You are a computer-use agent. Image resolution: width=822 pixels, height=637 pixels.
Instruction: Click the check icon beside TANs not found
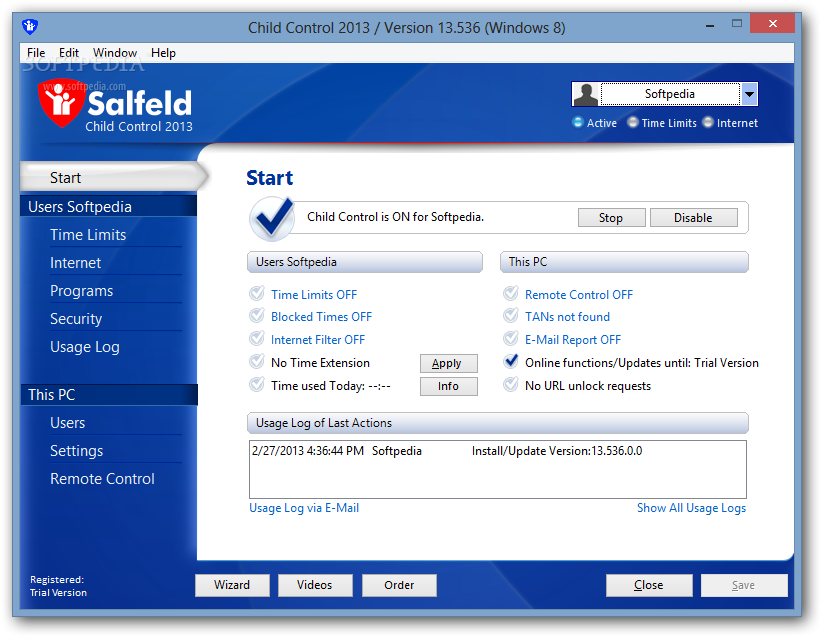tap(511, 316)
